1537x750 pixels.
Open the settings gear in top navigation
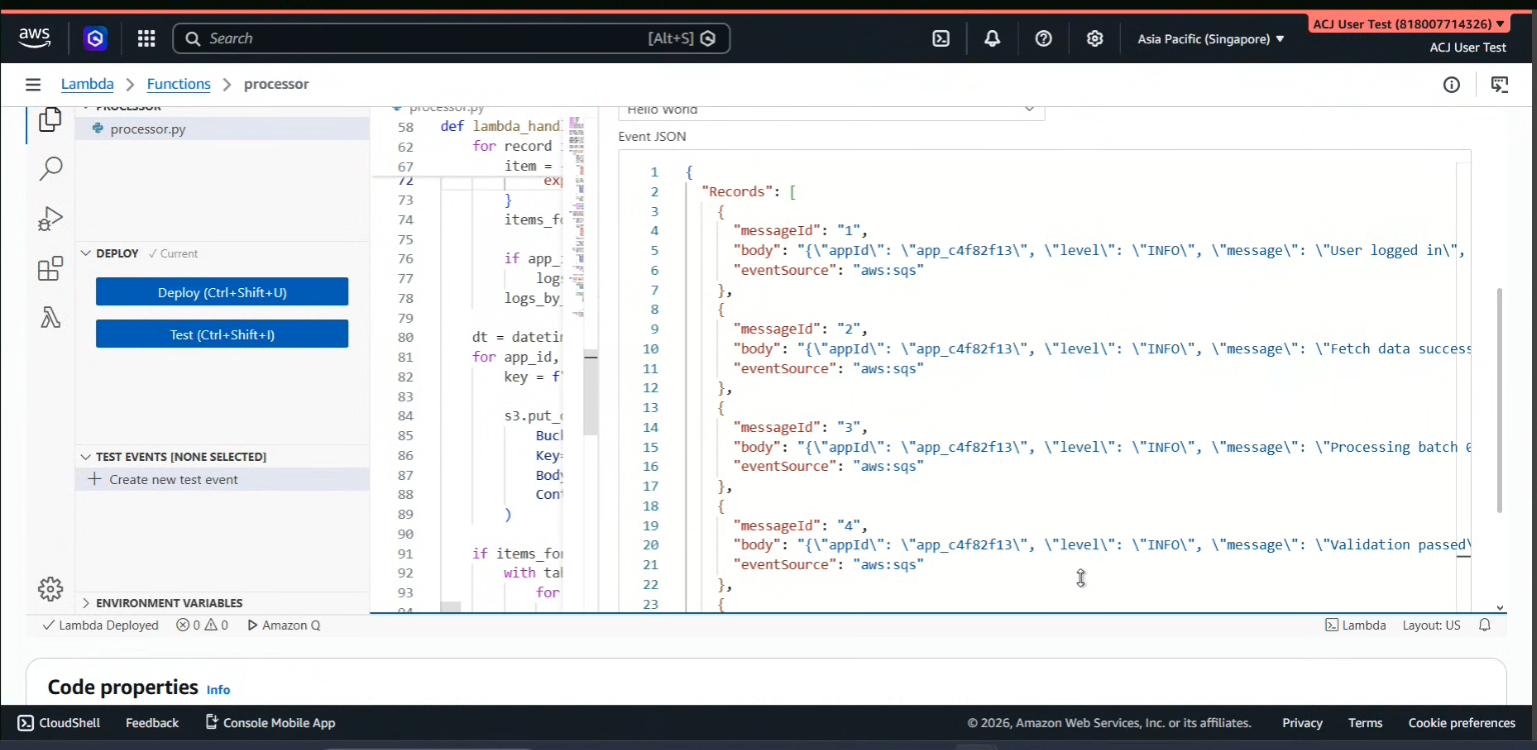(1095, 39)
